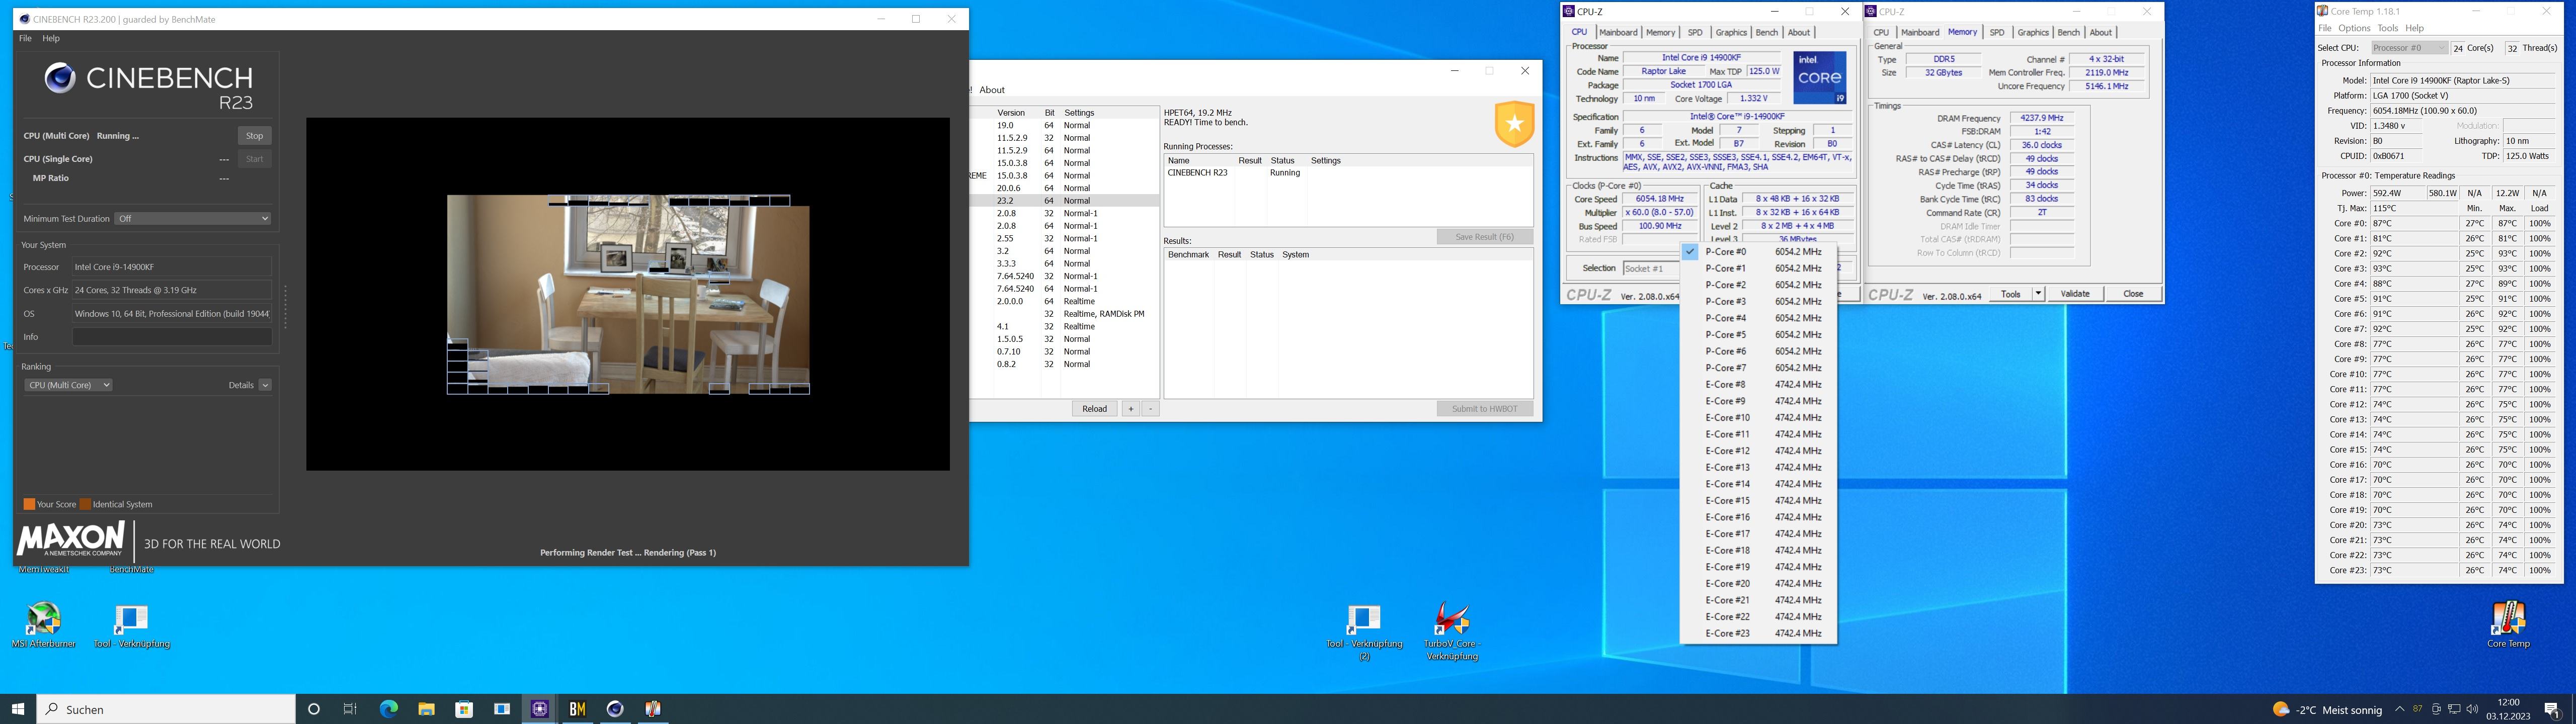This screenshot has height=724, width=2576.
Task: Switch to Mainboard tab in left CPU-Z
Action: pyautogui.click(x=1618, y=32)
